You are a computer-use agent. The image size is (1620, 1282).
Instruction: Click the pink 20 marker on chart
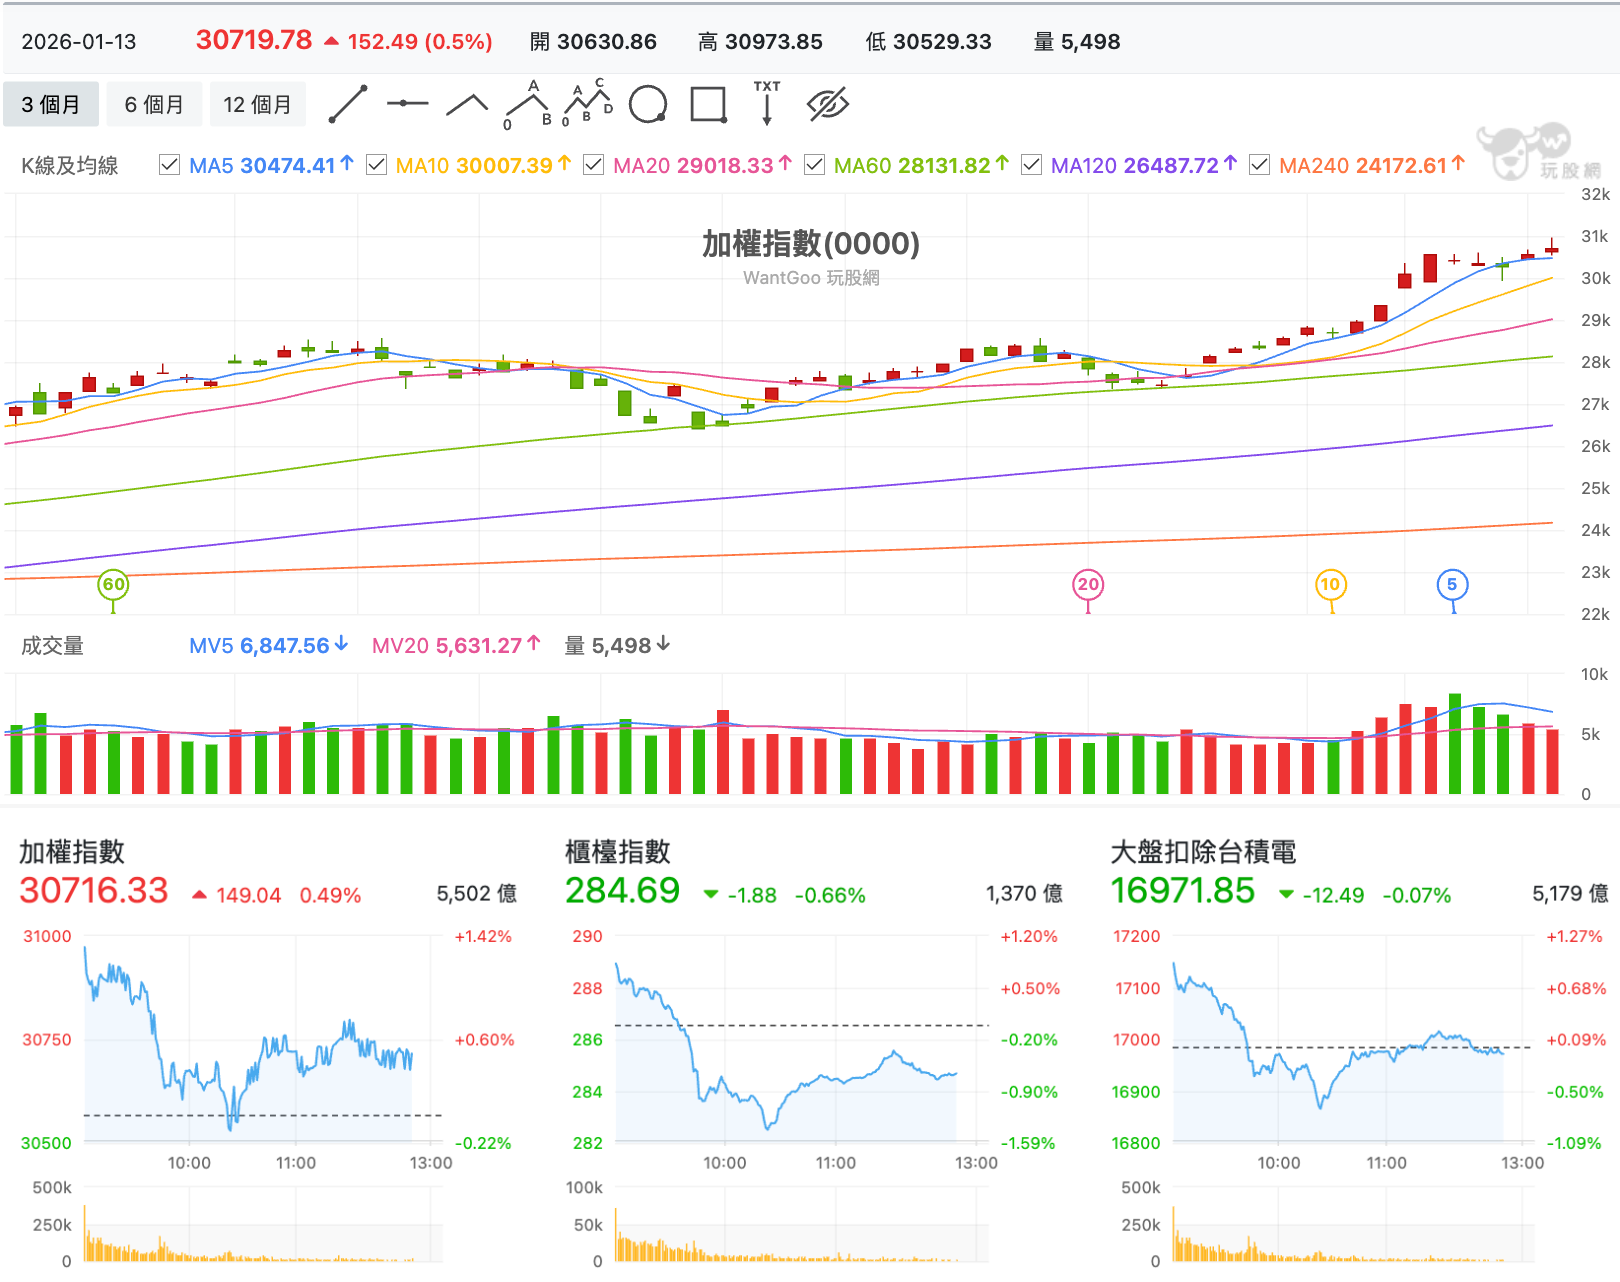point(1088,585)
